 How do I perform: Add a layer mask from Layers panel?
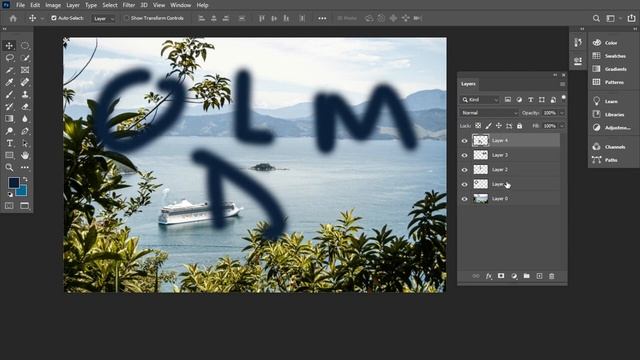[501, 276]
